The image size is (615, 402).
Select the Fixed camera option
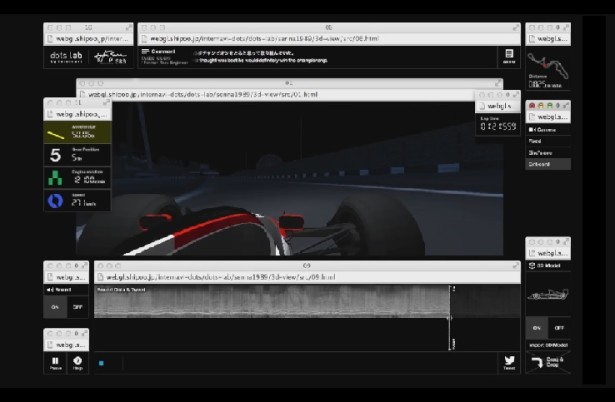pyautogui.click(x=548, y=141)
